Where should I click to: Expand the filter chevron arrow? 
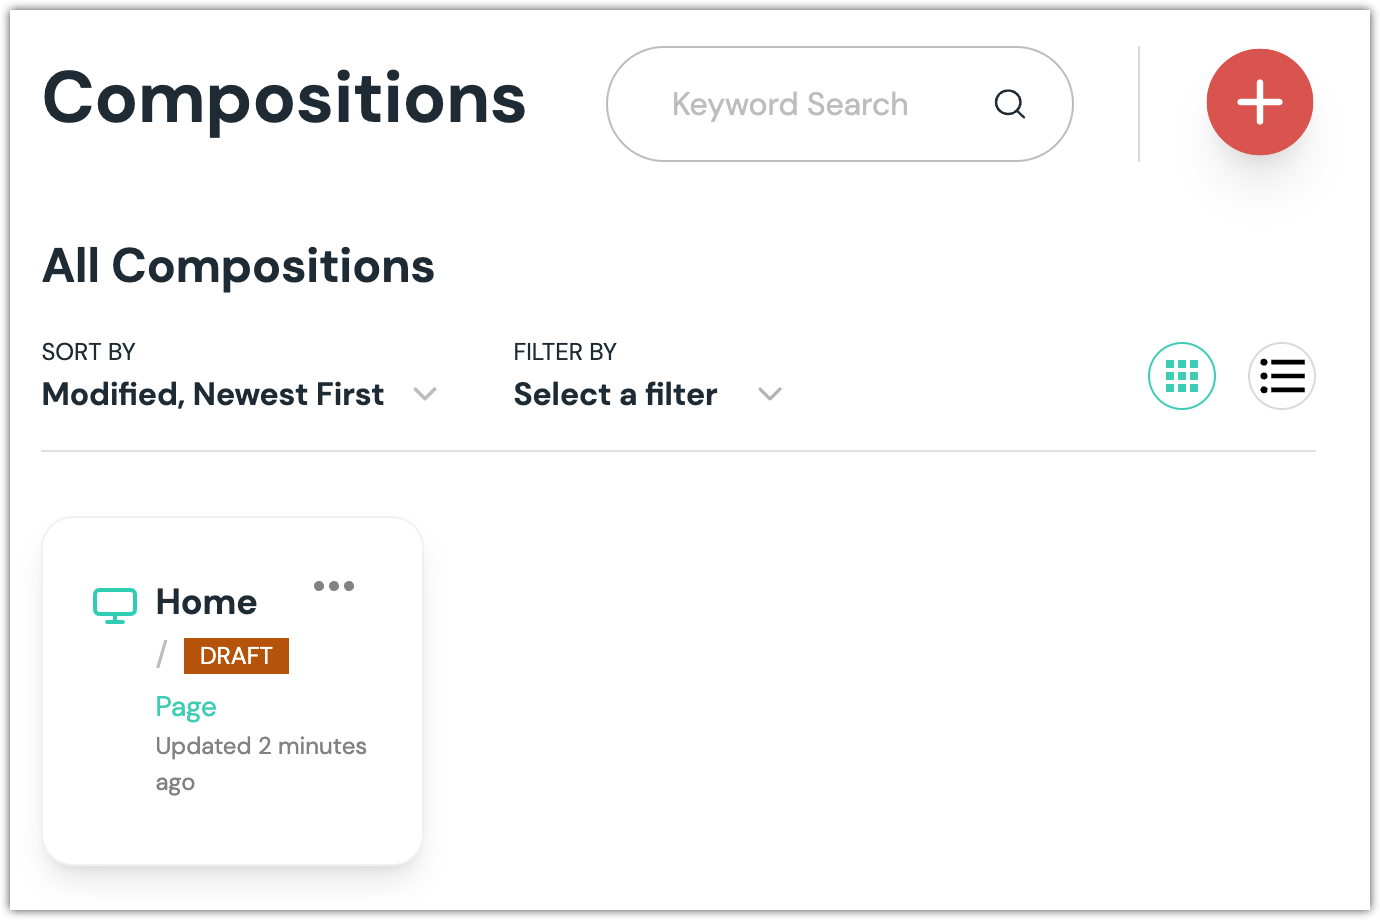(x=770, y=394)
